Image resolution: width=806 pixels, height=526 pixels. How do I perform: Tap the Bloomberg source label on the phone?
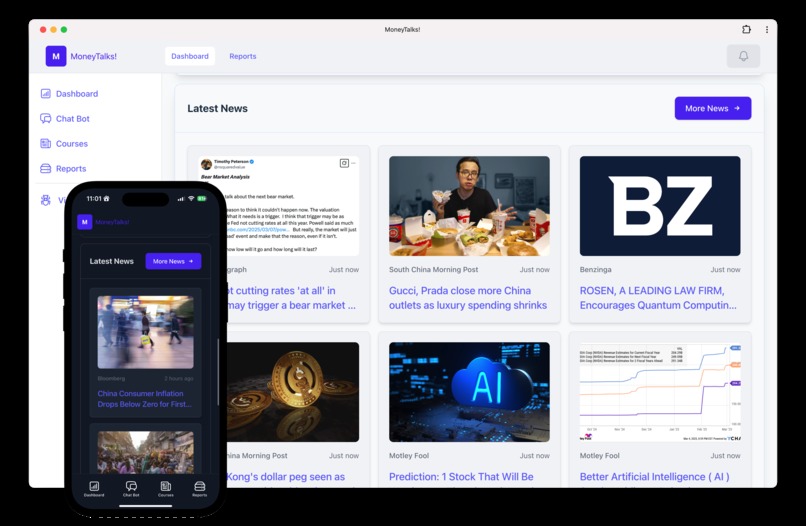coord(111,378)
